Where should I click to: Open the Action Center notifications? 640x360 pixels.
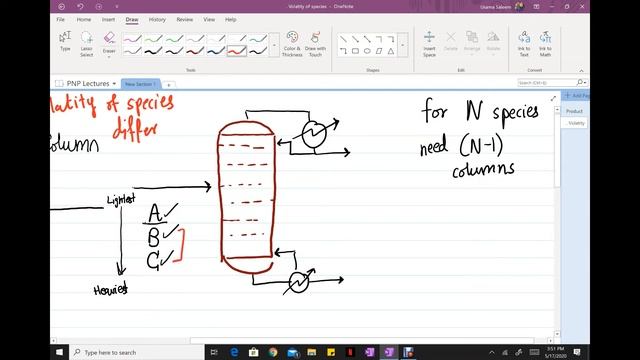pos(577,352)
